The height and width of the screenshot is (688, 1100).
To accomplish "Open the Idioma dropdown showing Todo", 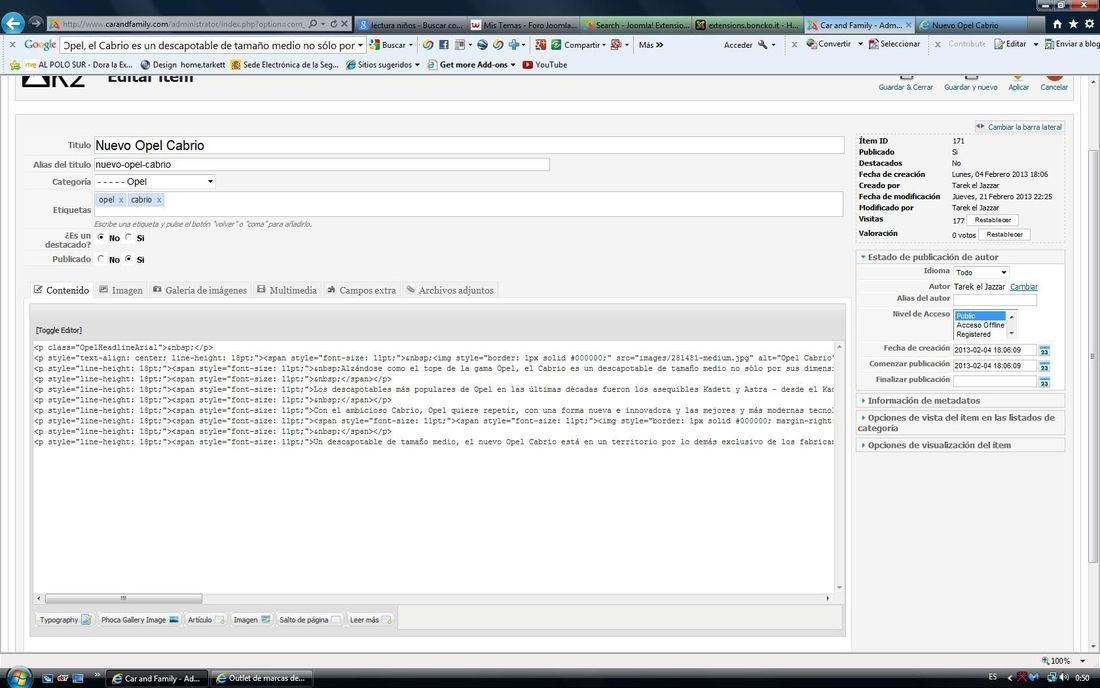I will point(981,272).
